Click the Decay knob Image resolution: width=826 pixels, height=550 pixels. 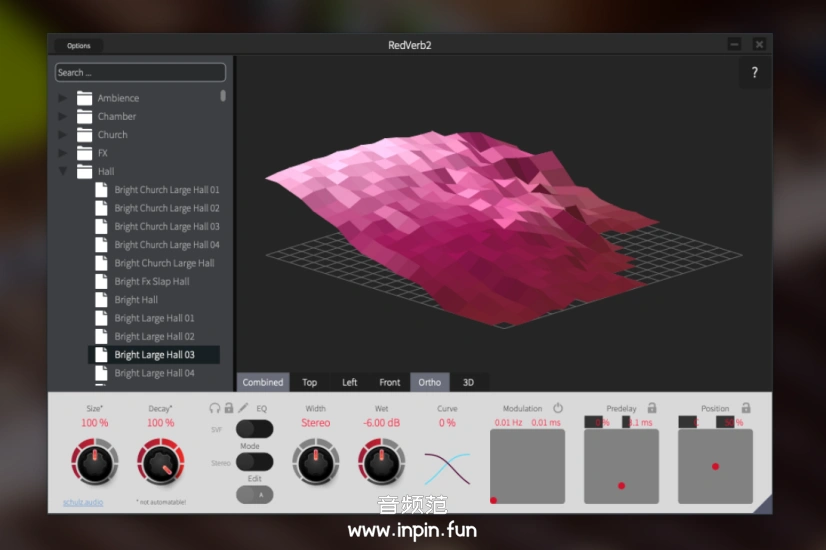pyautogui.click(x=161, y=462)
